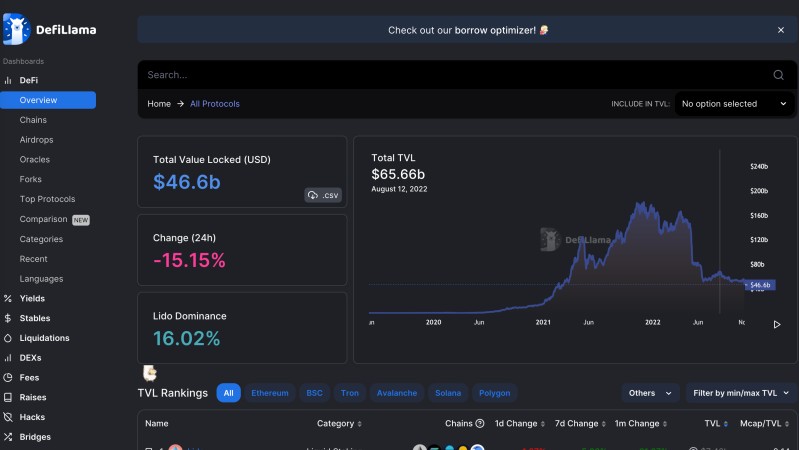Expand Filter by min/max TVL

741,393
